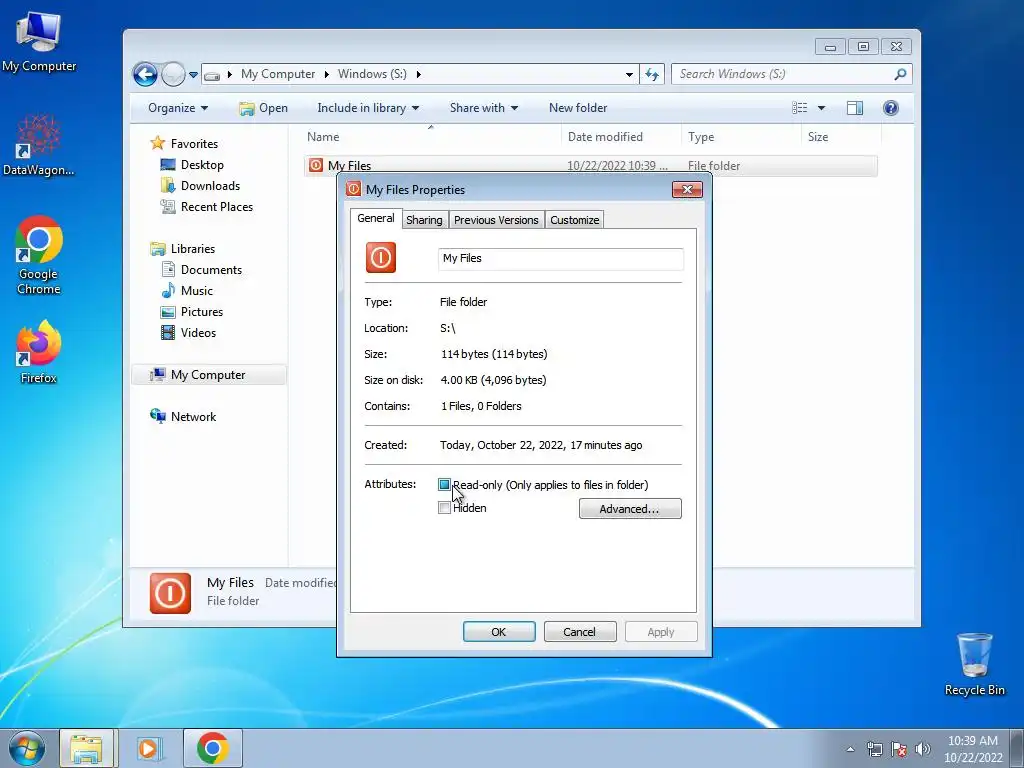Switch to the Previous Versions tab

496,220
